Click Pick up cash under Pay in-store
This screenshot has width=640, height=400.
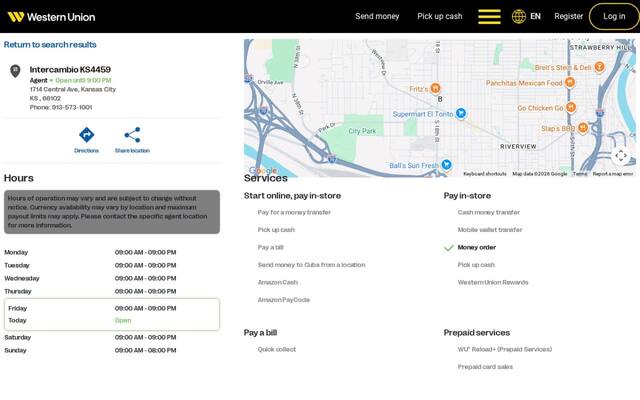click(476, 265)
